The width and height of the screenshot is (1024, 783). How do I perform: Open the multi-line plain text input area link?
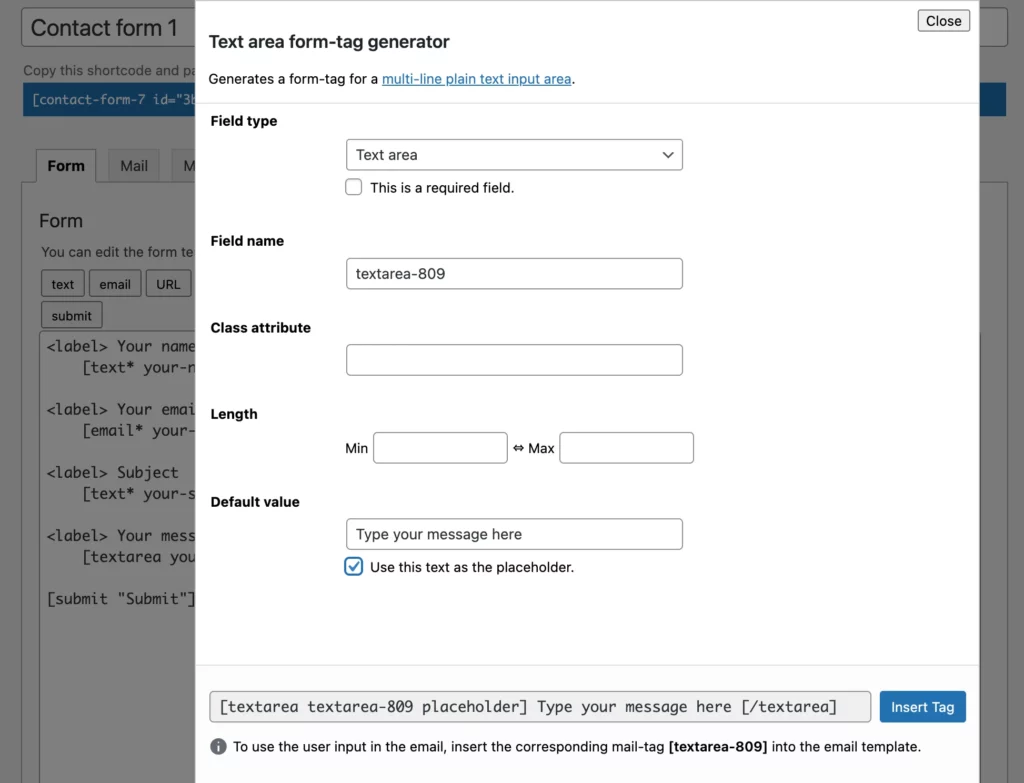coord(476,79)
